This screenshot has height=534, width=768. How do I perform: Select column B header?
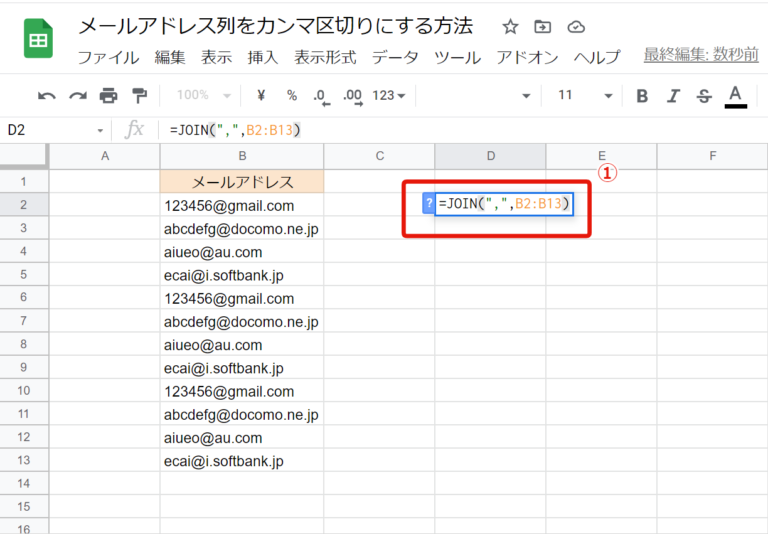(242, 156)
